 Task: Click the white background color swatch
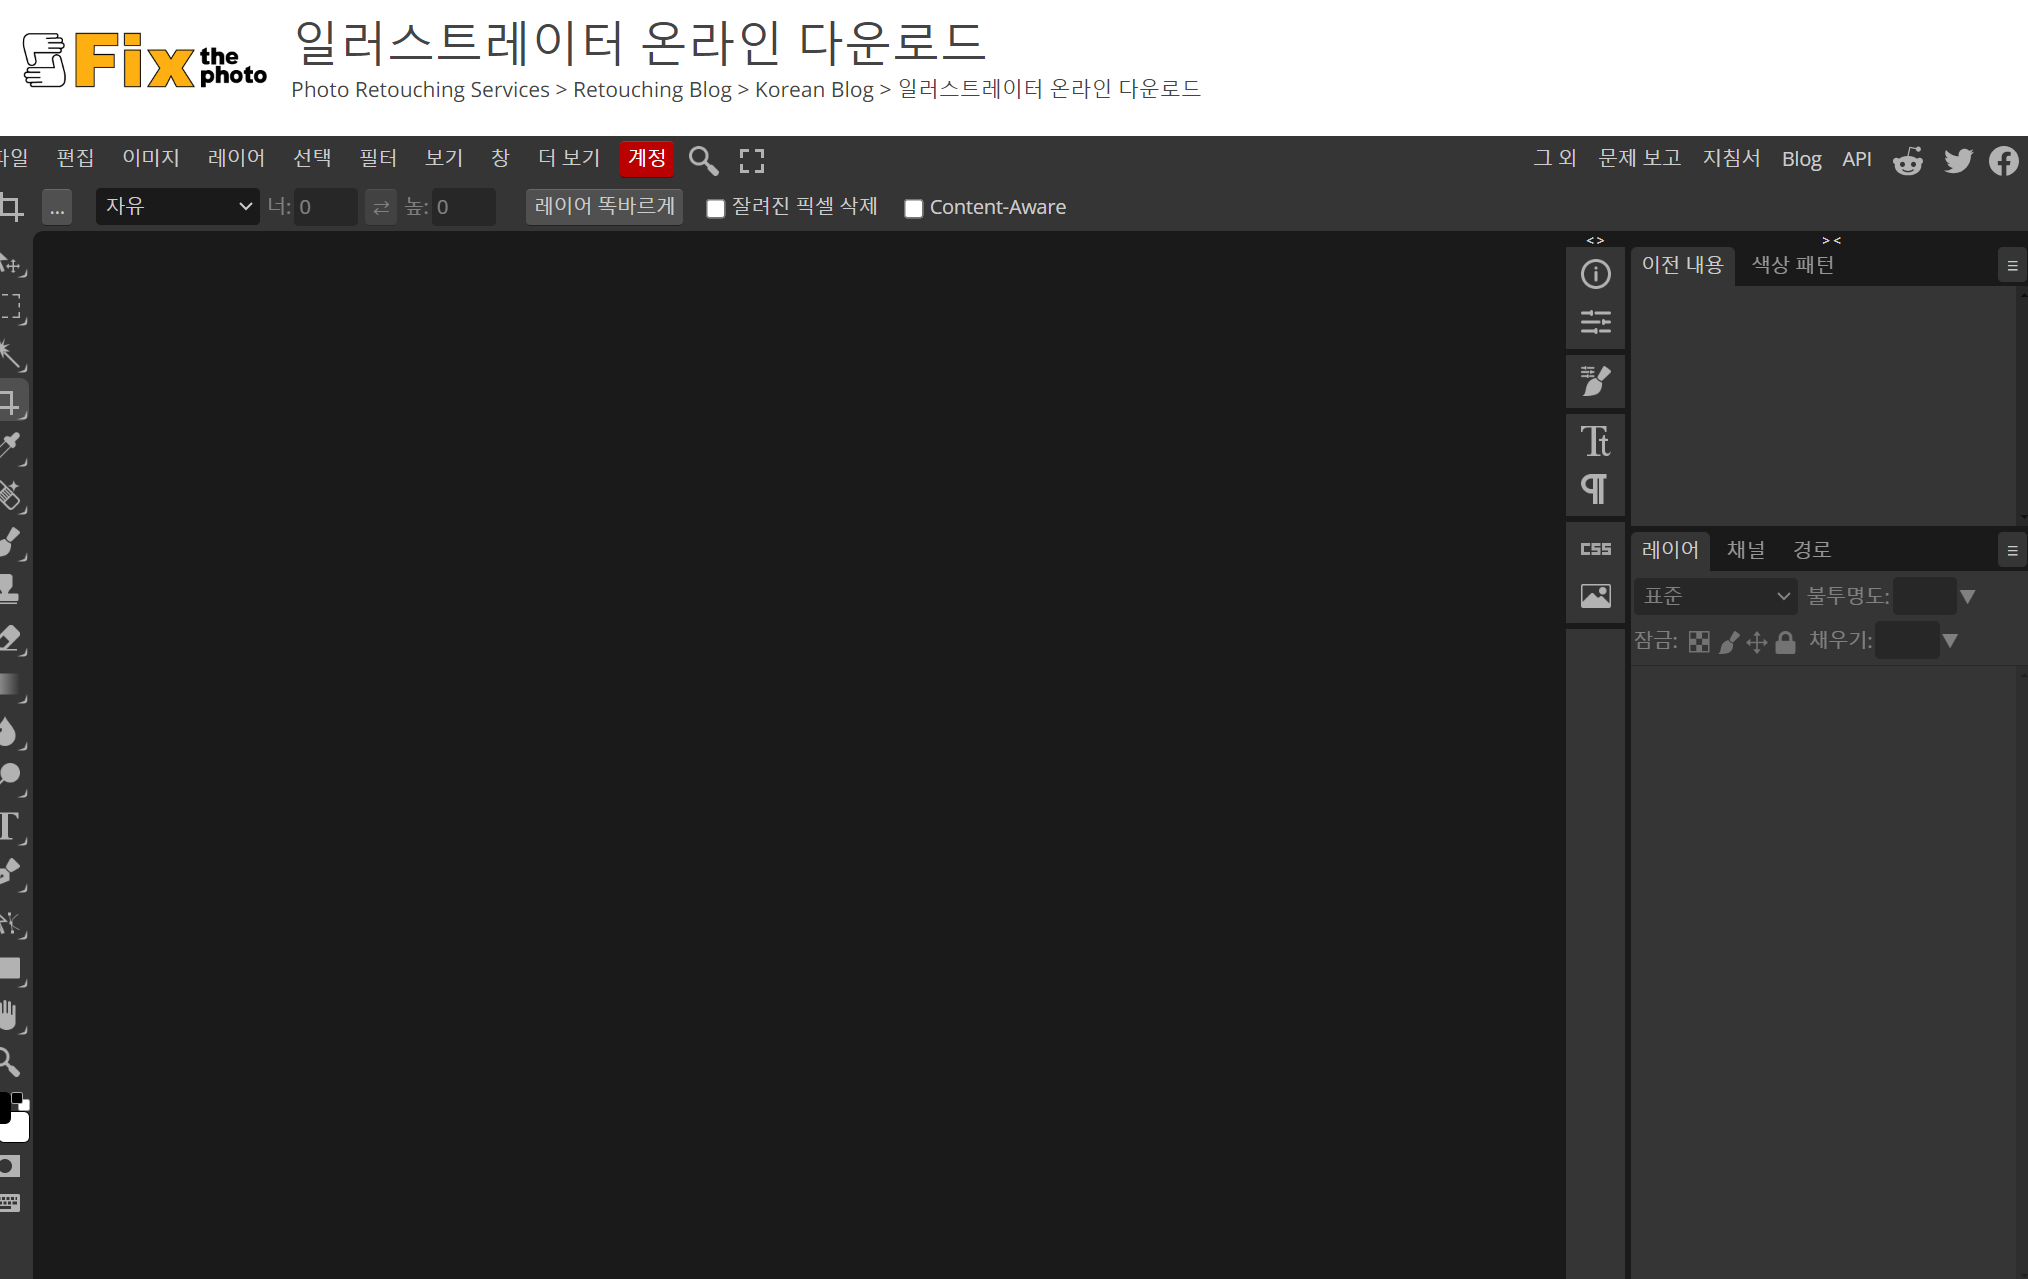(16, 1129)
